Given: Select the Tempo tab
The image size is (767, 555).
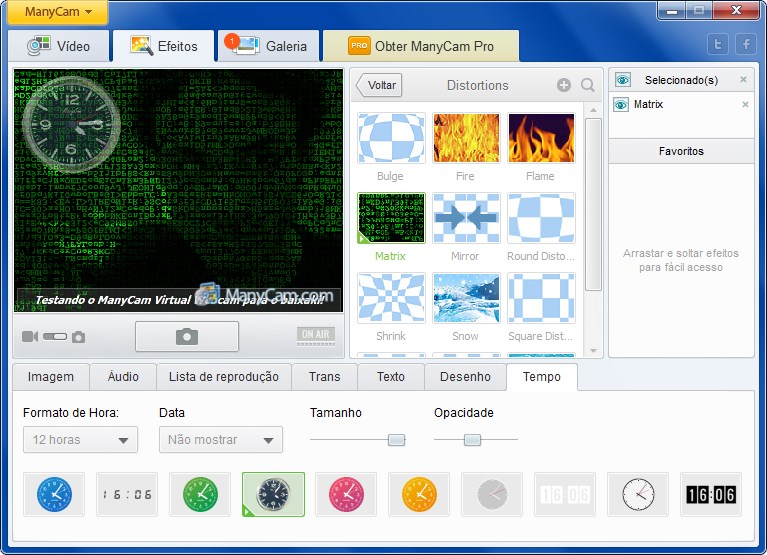Looking at the screenshot, I should point(541,377).
